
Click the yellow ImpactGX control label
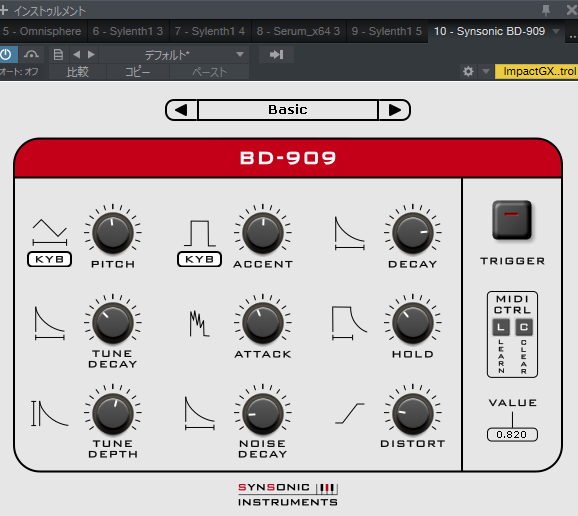tap(536, 71)
